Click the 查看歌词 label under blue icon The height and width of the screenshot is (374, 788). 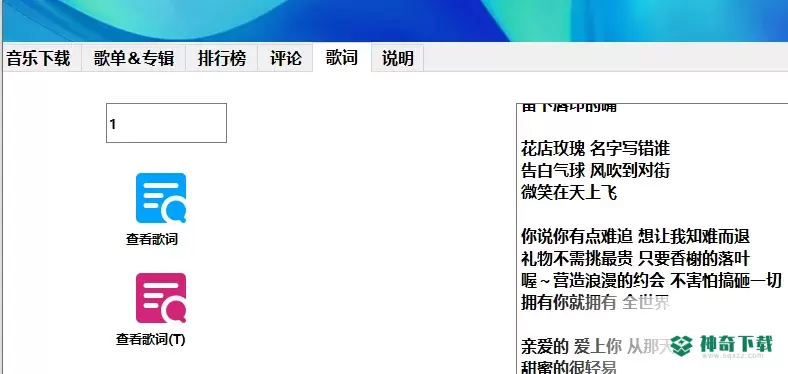tap(152, 239)
